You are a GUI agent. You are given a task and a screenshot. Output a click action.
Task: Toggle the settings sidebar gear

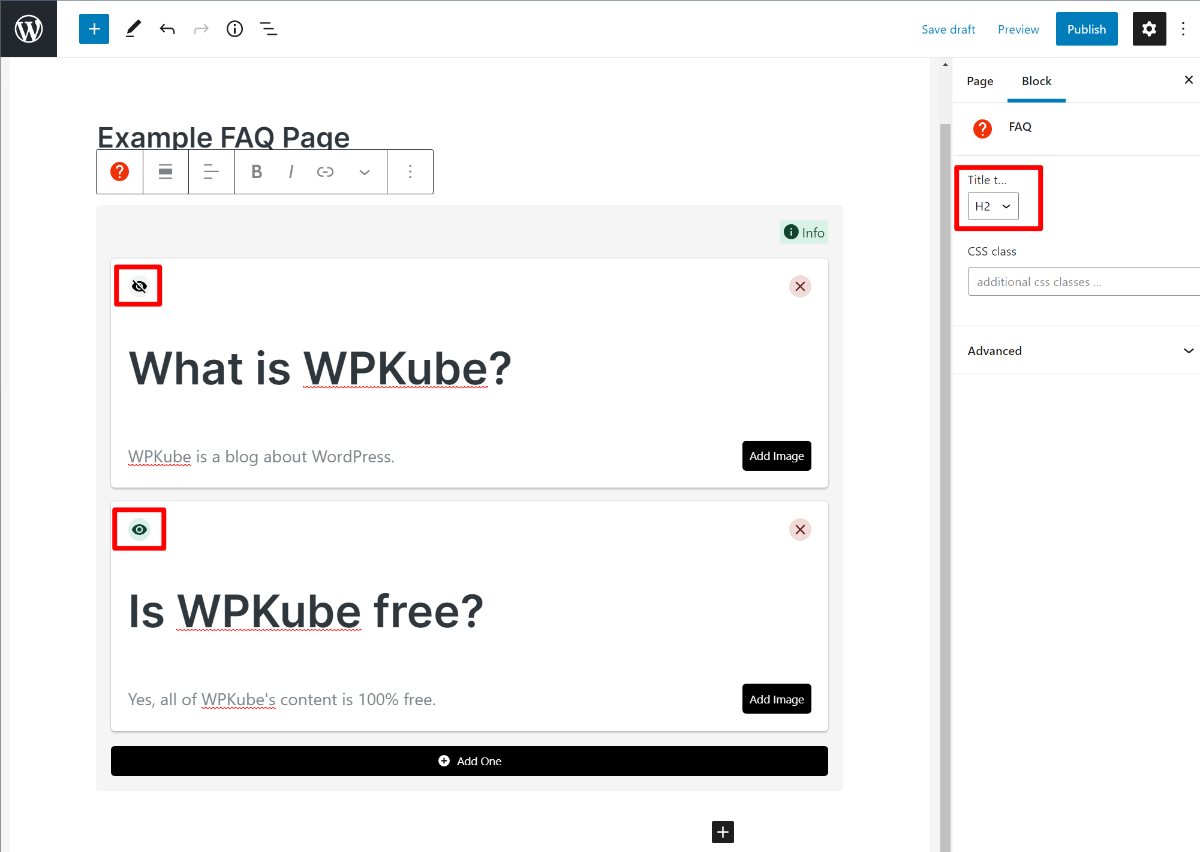(x=1149, y=29)
